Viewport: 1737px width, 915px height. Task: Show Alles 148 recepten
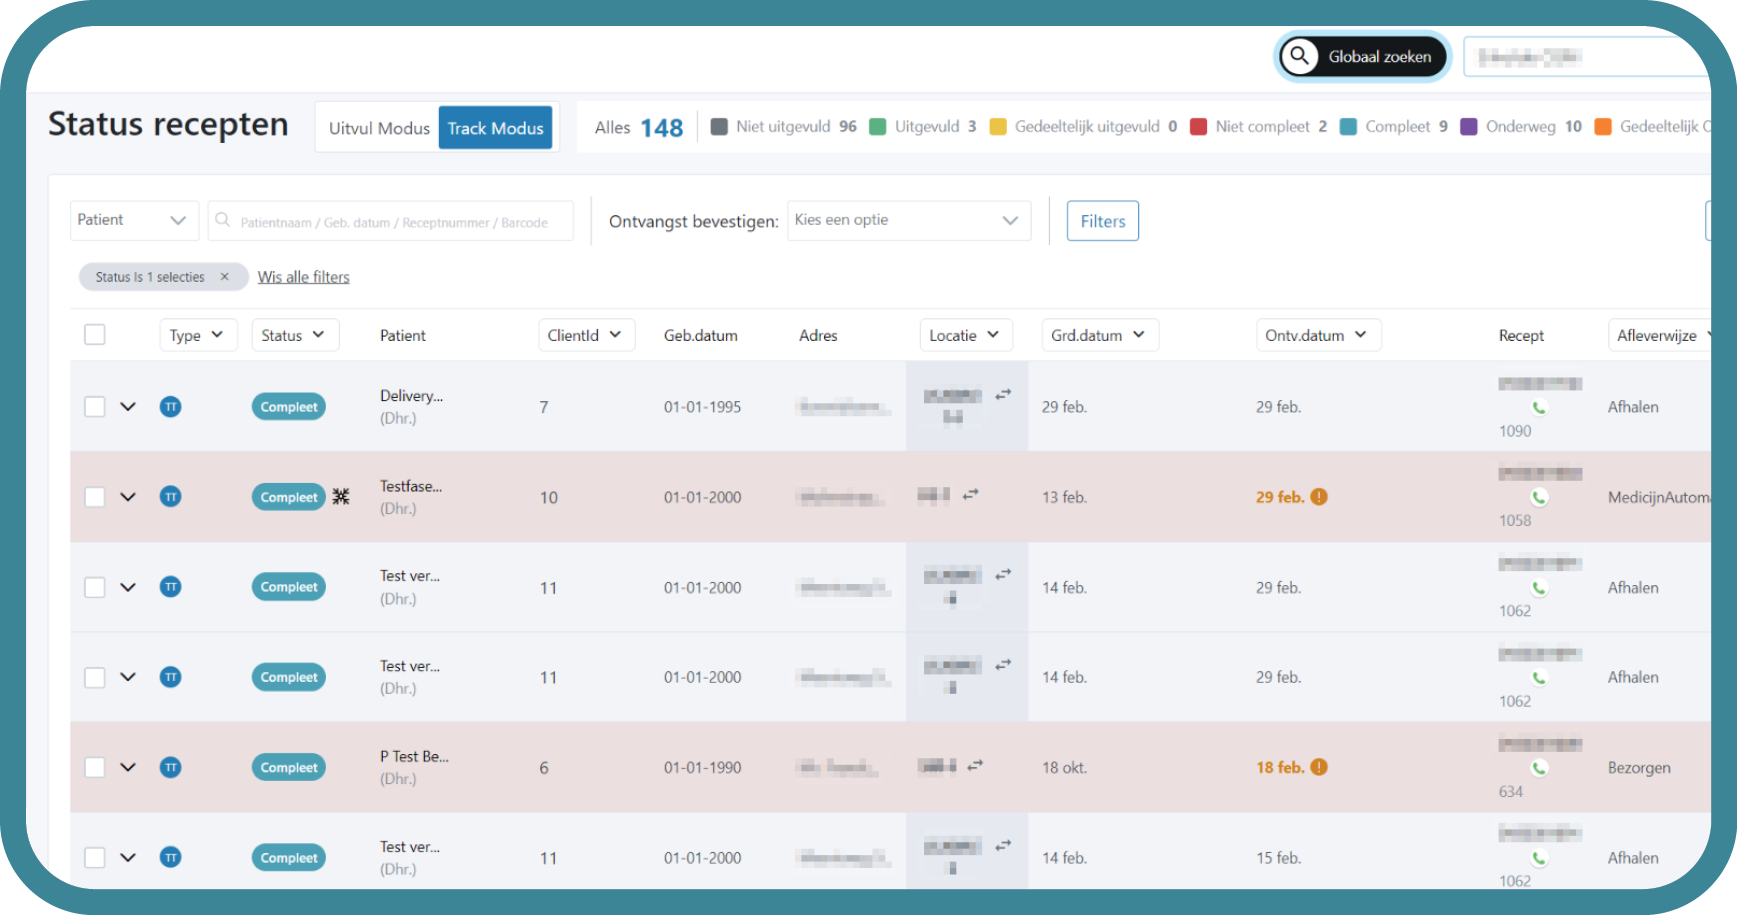click(x=638, y=128)
